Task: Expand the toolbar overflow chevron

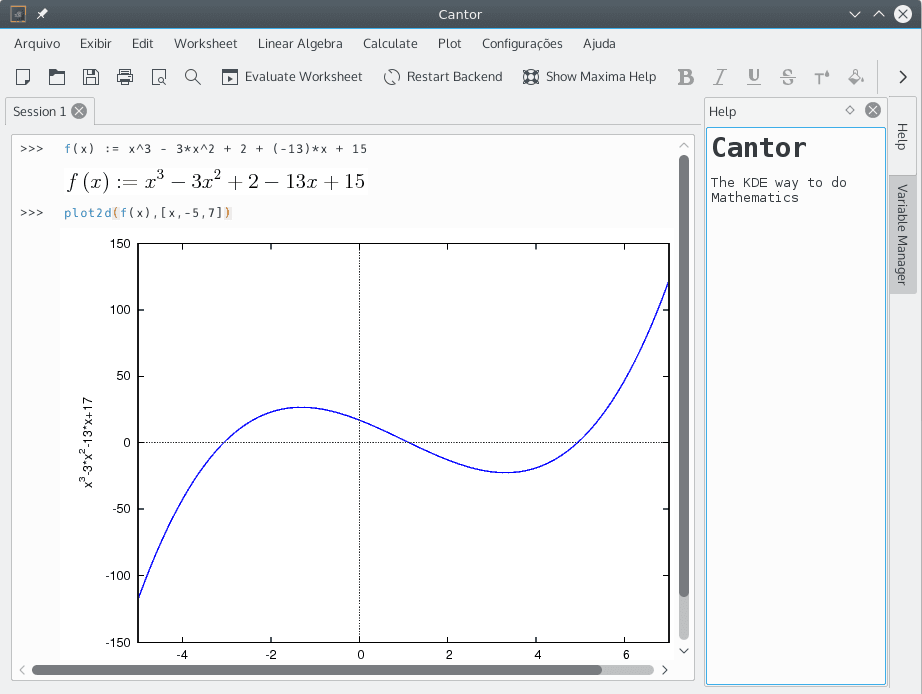Action: pyautogui.click(x=903, y=77)
